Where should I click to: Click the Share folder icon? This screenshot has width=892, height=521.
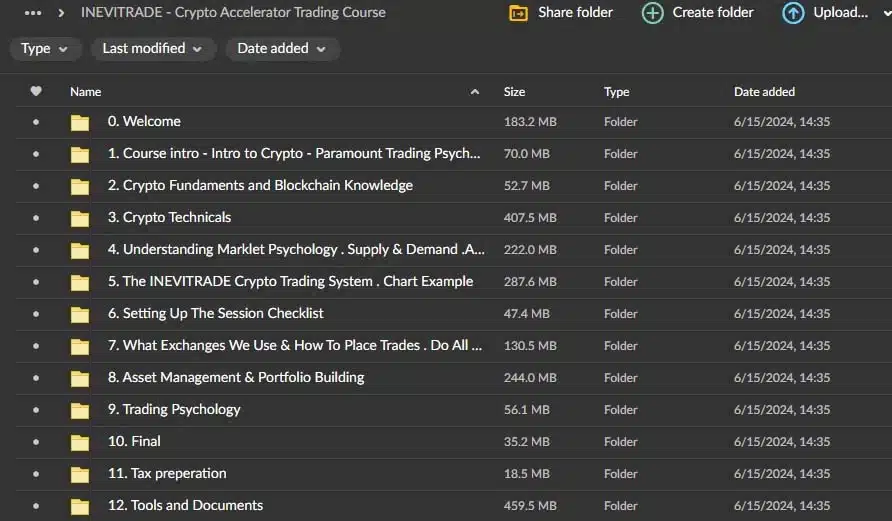[x=518, y=13]
